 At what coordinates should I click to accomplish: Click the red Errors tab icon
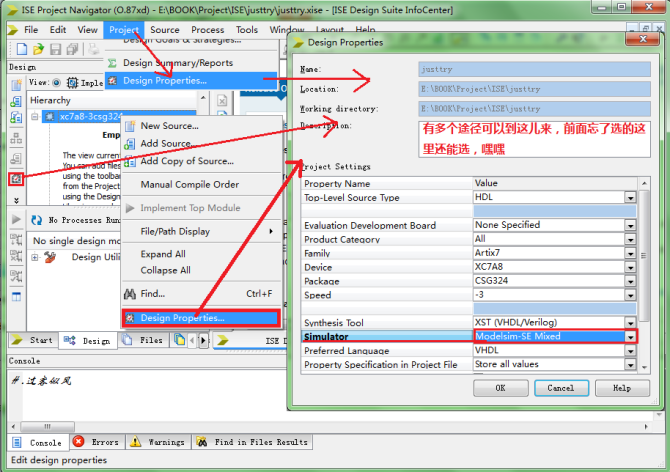pyautogui.click(x=78, y=441)
